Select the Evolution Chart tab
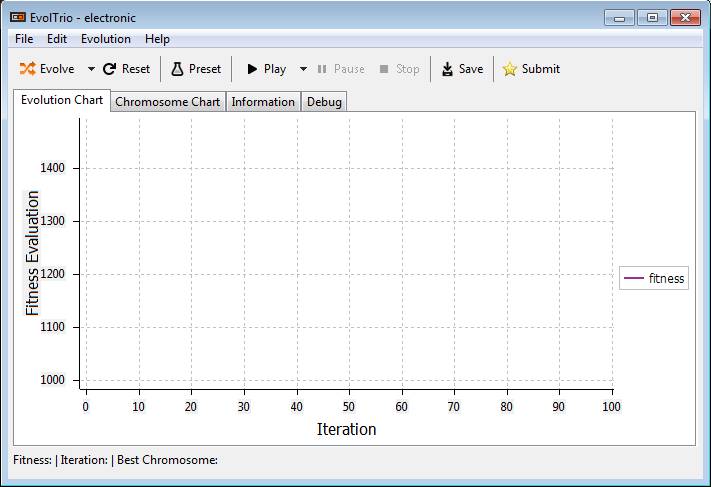 62,100
